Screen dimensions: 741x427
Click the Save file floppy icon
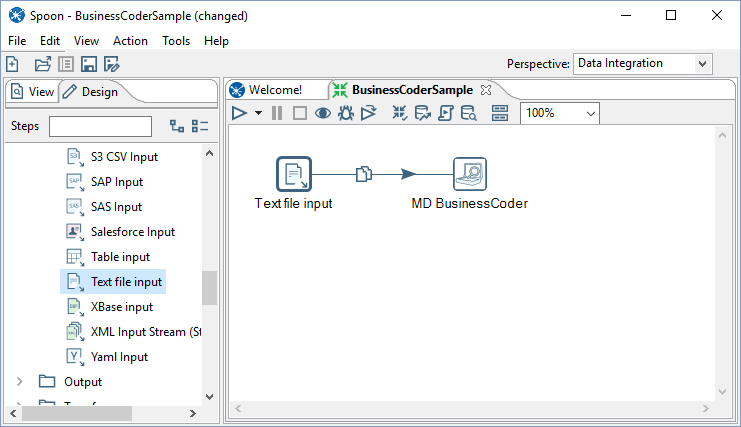click(88, 64)
